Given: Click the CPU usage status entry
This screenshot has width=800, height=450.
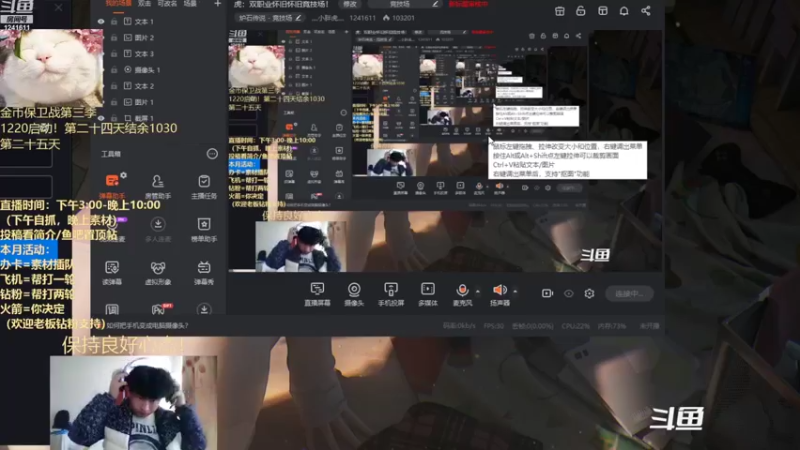Looking at the screenshot, I should 576,326.
